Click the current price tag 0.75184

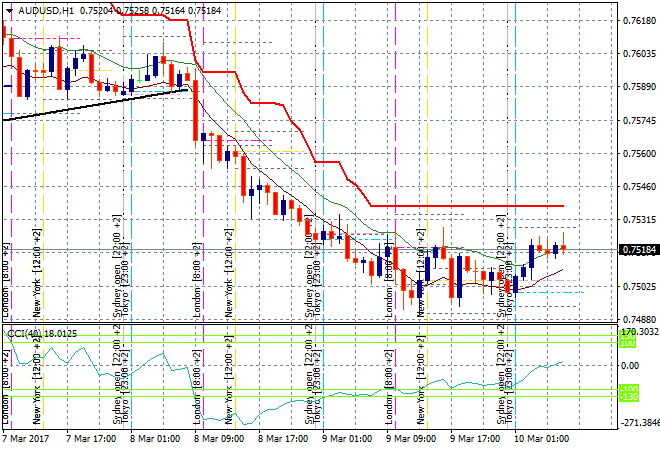pos(637,250)
